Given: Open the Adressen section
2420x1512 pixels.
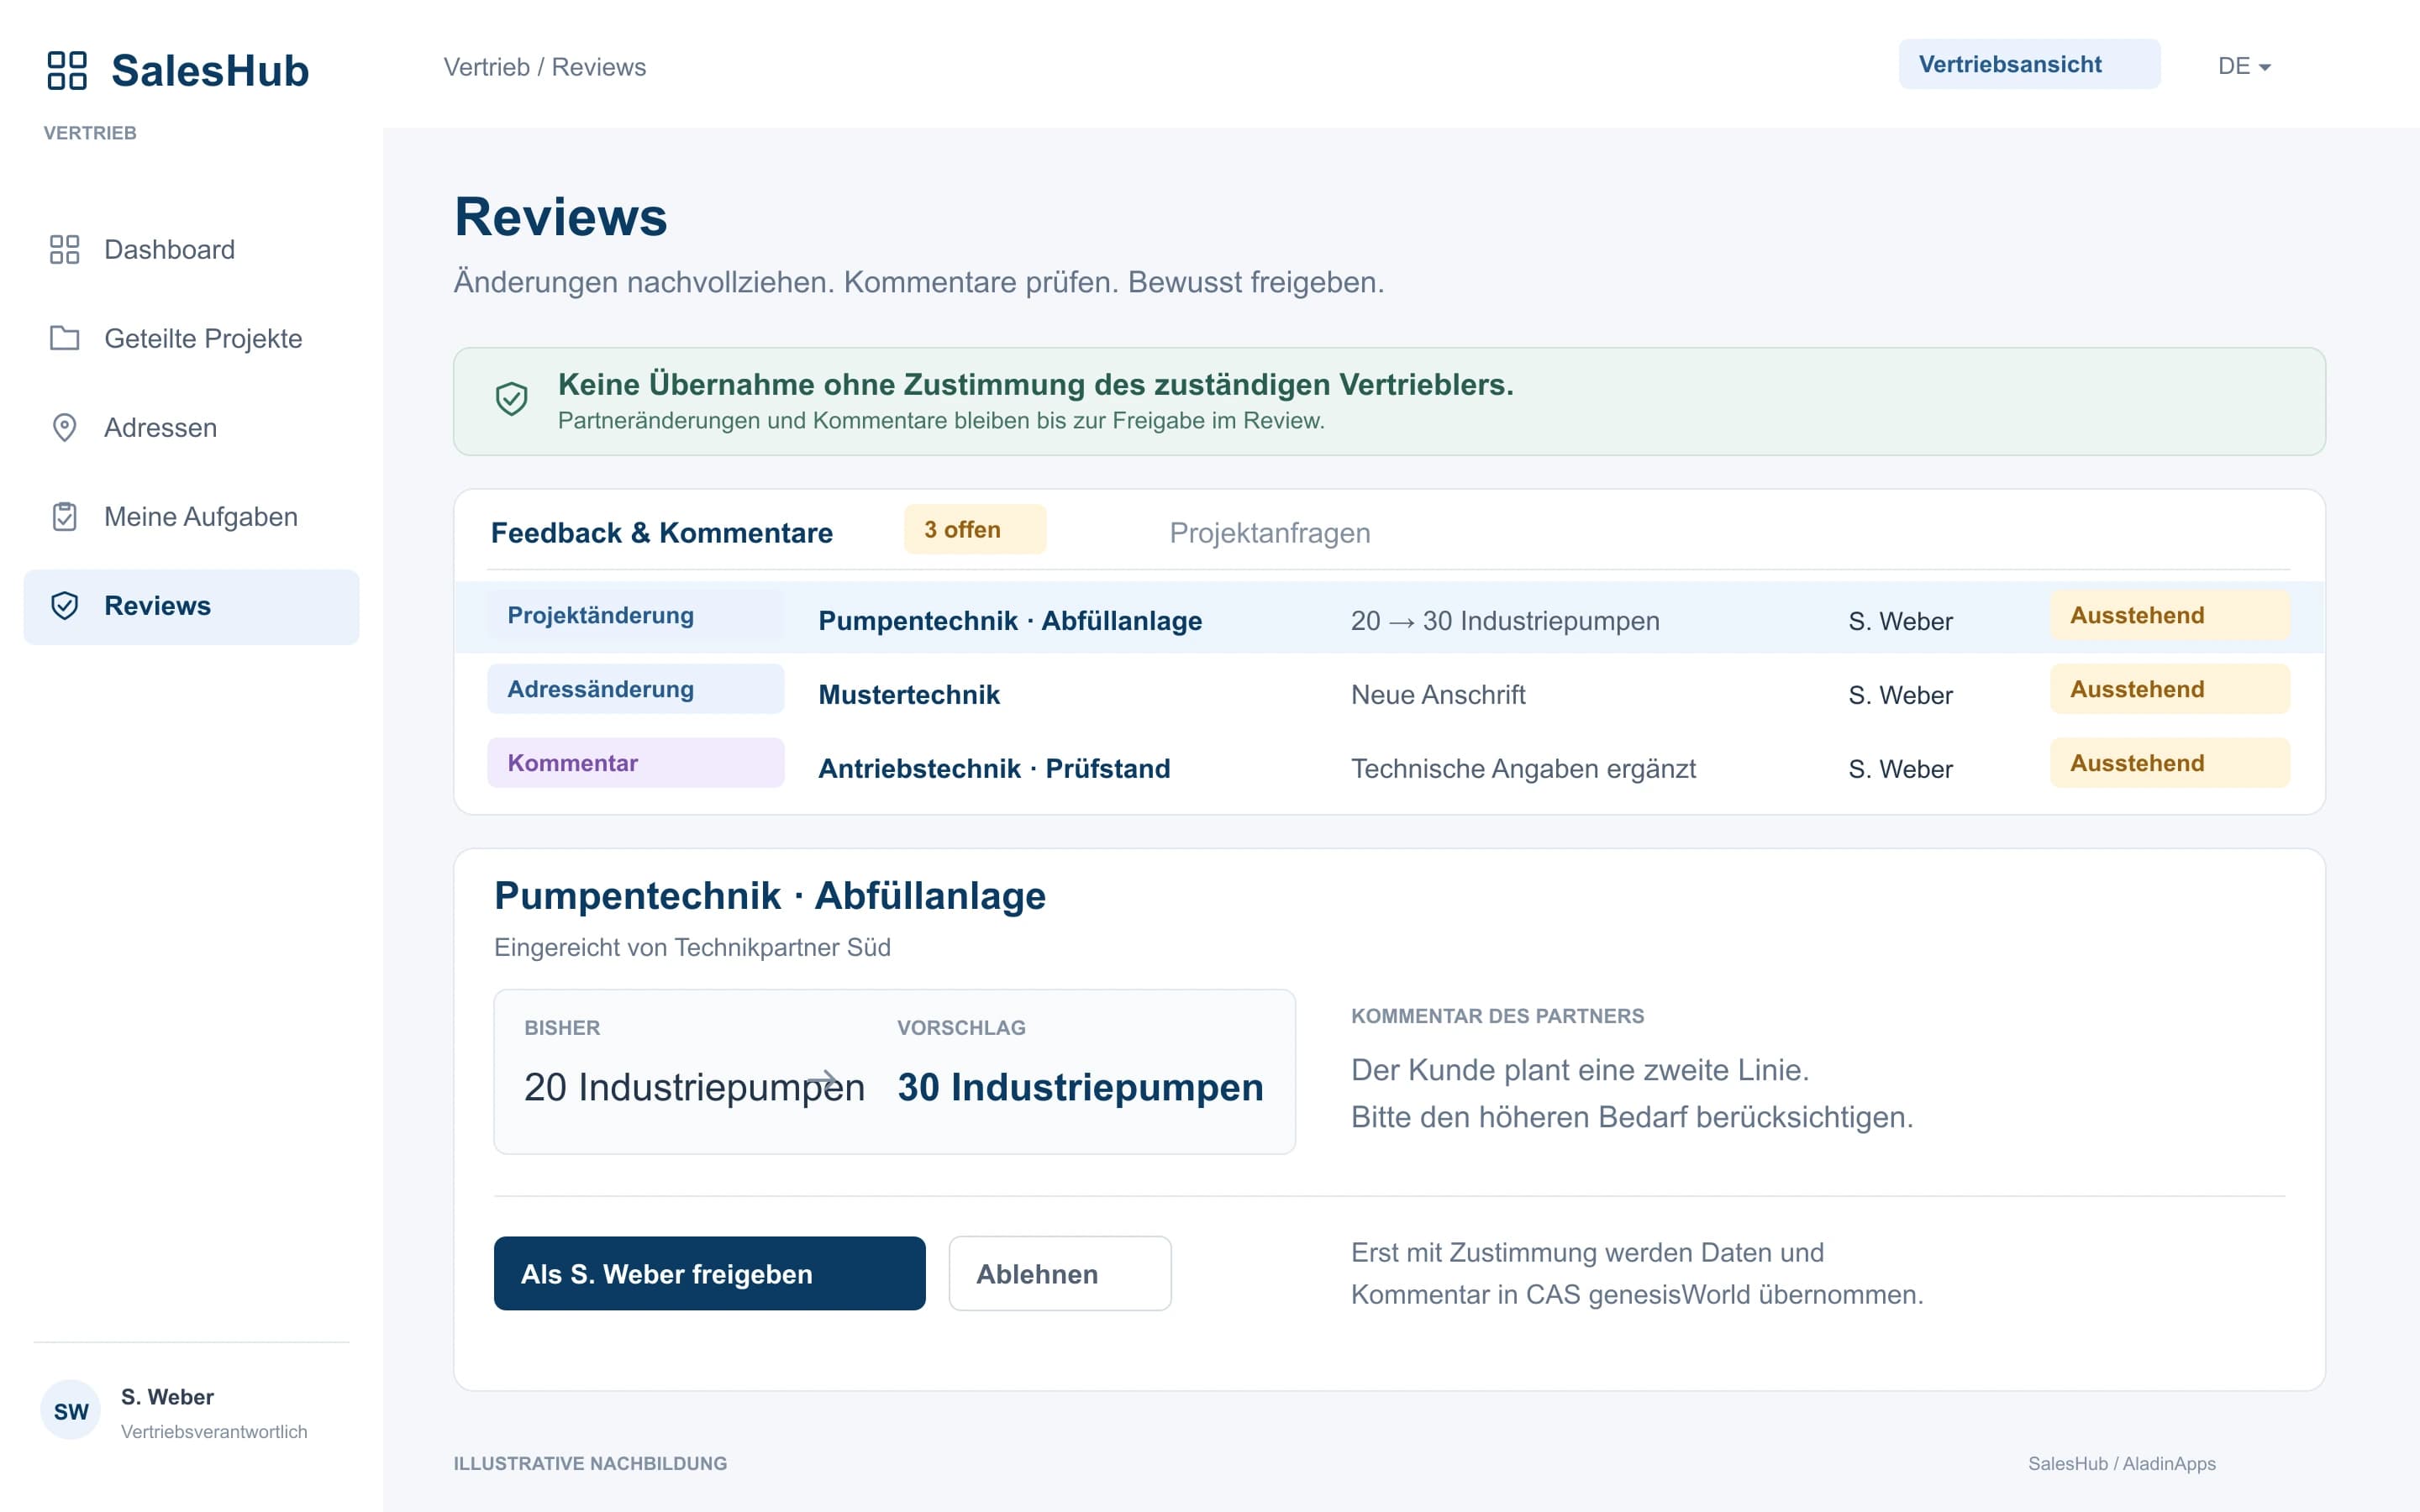Looking at the screenshot, I should point(191,427).
